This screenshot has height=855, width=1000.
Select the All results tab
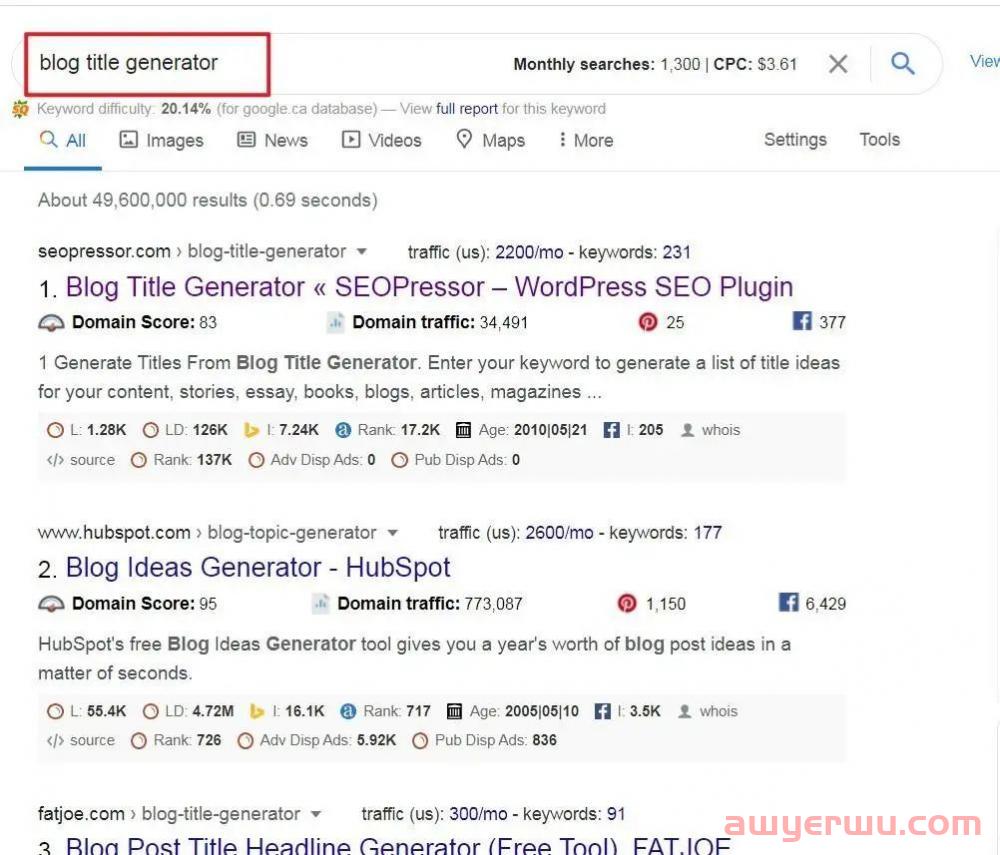[62, 140]
